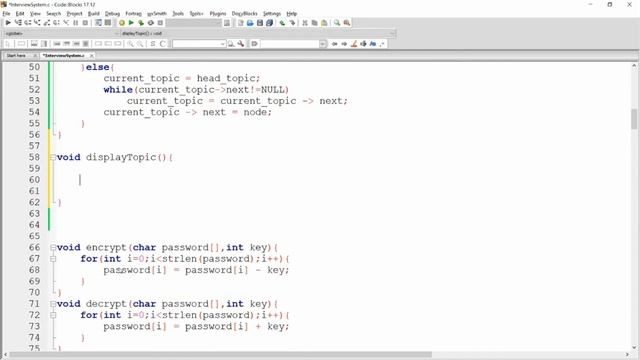Image resolution: width=640 pixels, height=360 pixels.
Task: Open the Build menu
Action: (x=93, y=13)
